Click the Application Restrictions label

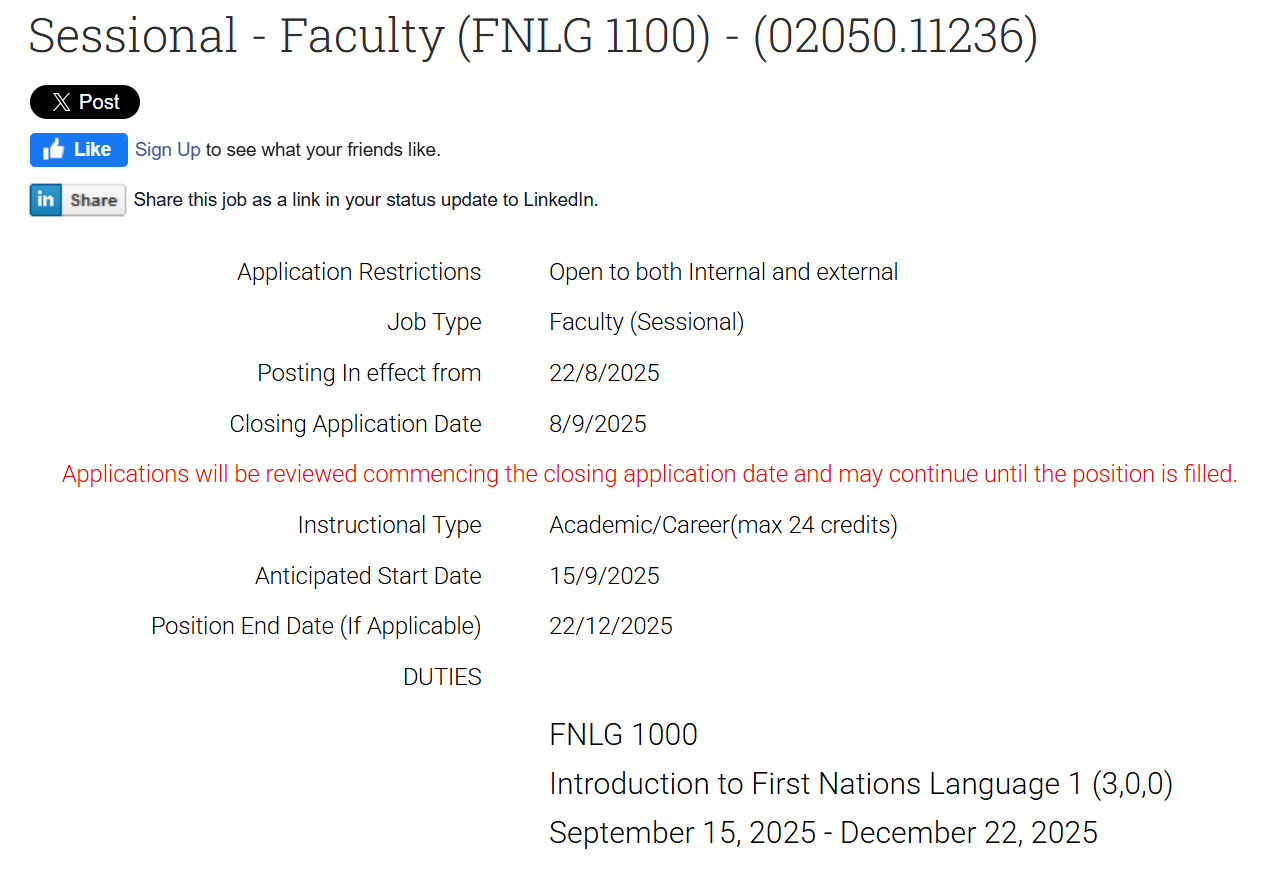click(359, 272)
